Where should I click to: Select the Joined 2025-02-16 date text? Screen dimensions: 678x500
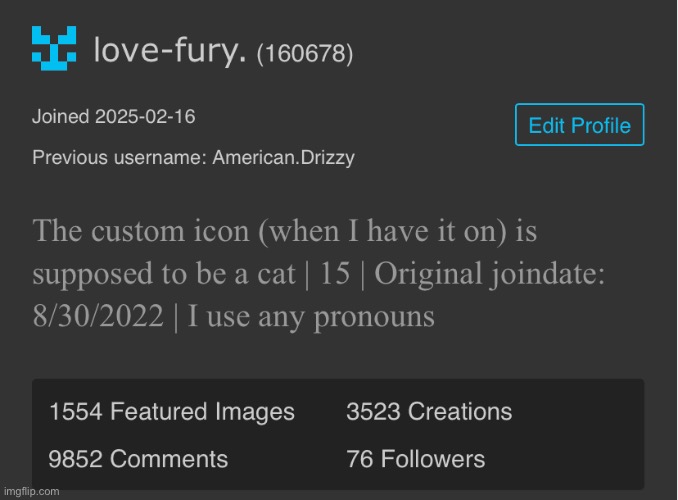click(x=113, y=117)
